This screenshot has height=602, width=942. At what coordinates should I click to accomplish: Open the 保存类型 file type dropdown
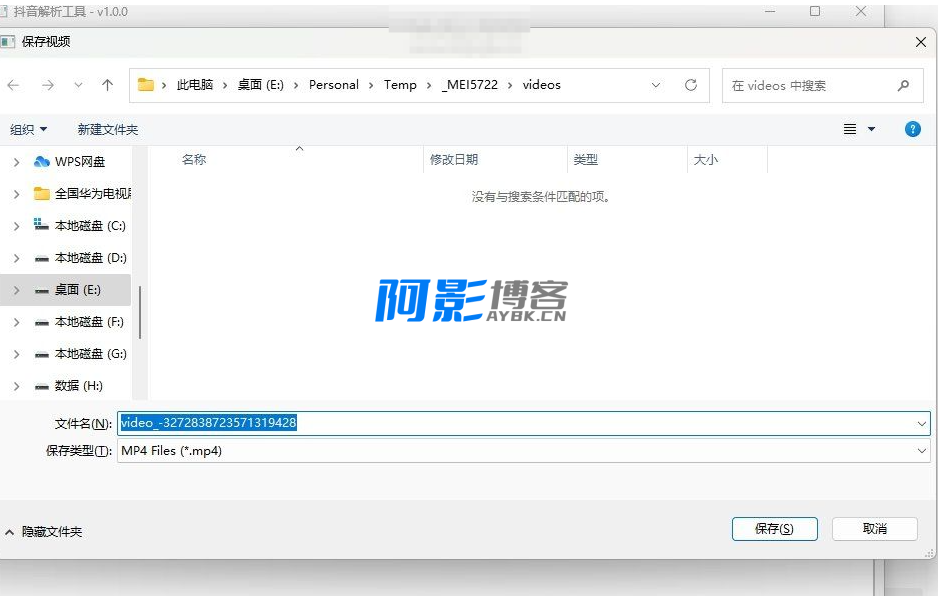pos(921,451)
